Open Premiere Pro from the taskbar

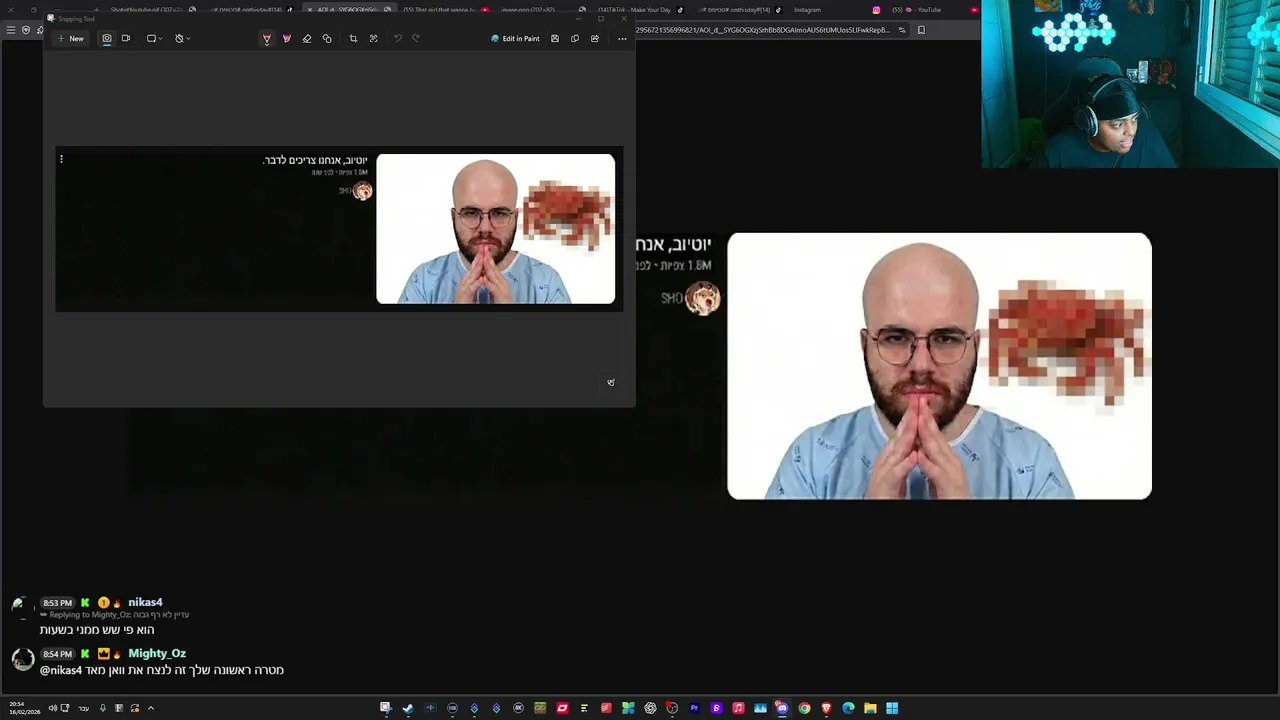click(x=694, y=708)
